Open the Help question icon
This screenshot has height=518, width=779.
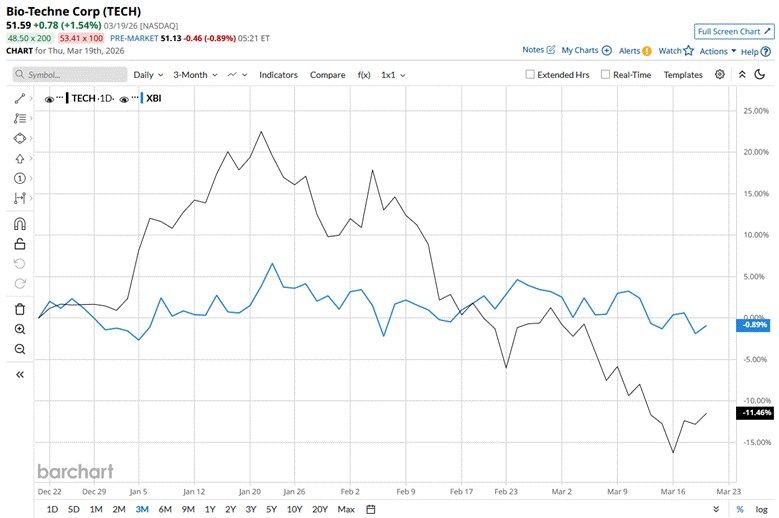(x=766, y=51)
